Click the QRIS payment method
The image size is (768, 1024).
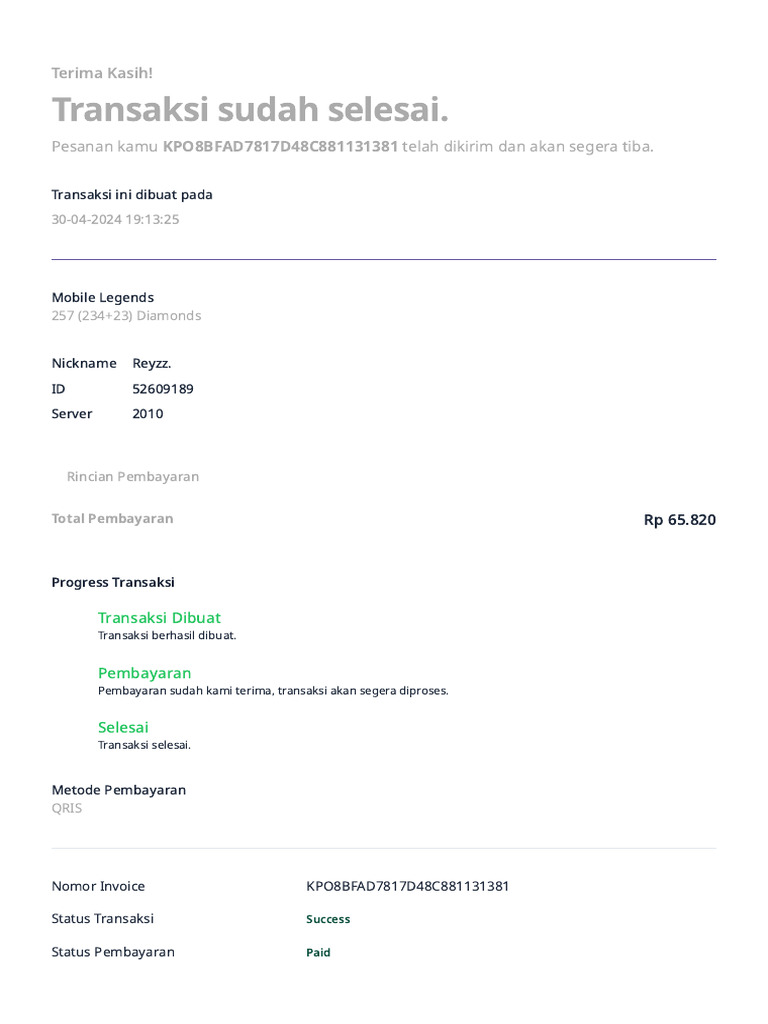pyautogui.click(x=67, y=808)
